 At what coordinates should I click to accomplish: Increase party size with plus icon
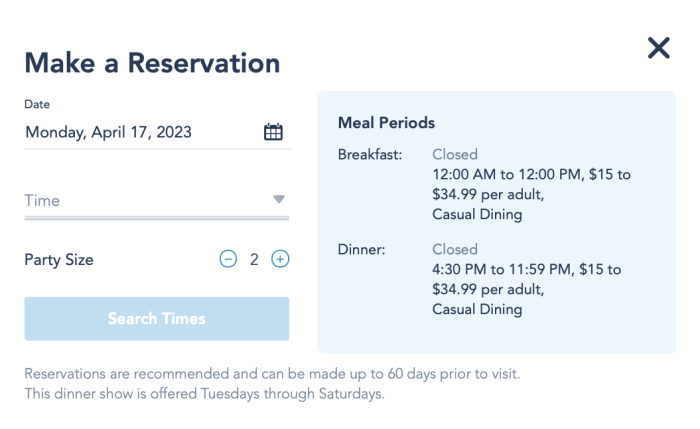pos(281,260)
